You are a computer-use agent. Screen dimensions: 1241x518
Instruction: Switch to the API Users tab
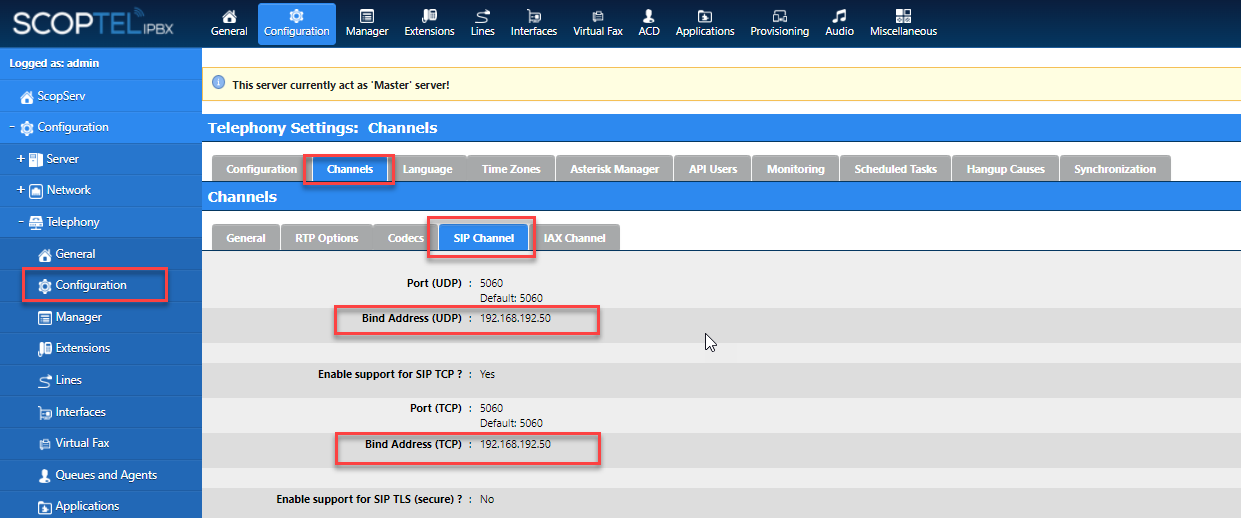coord(713,169)
